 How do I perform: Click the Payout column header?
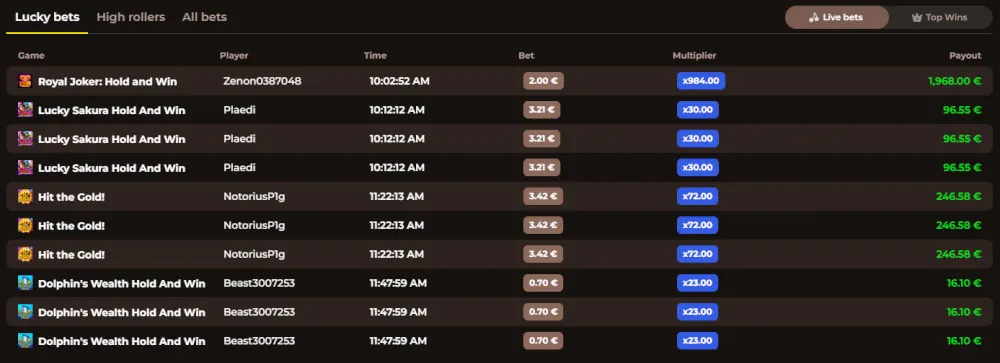(x=965, y=56)
